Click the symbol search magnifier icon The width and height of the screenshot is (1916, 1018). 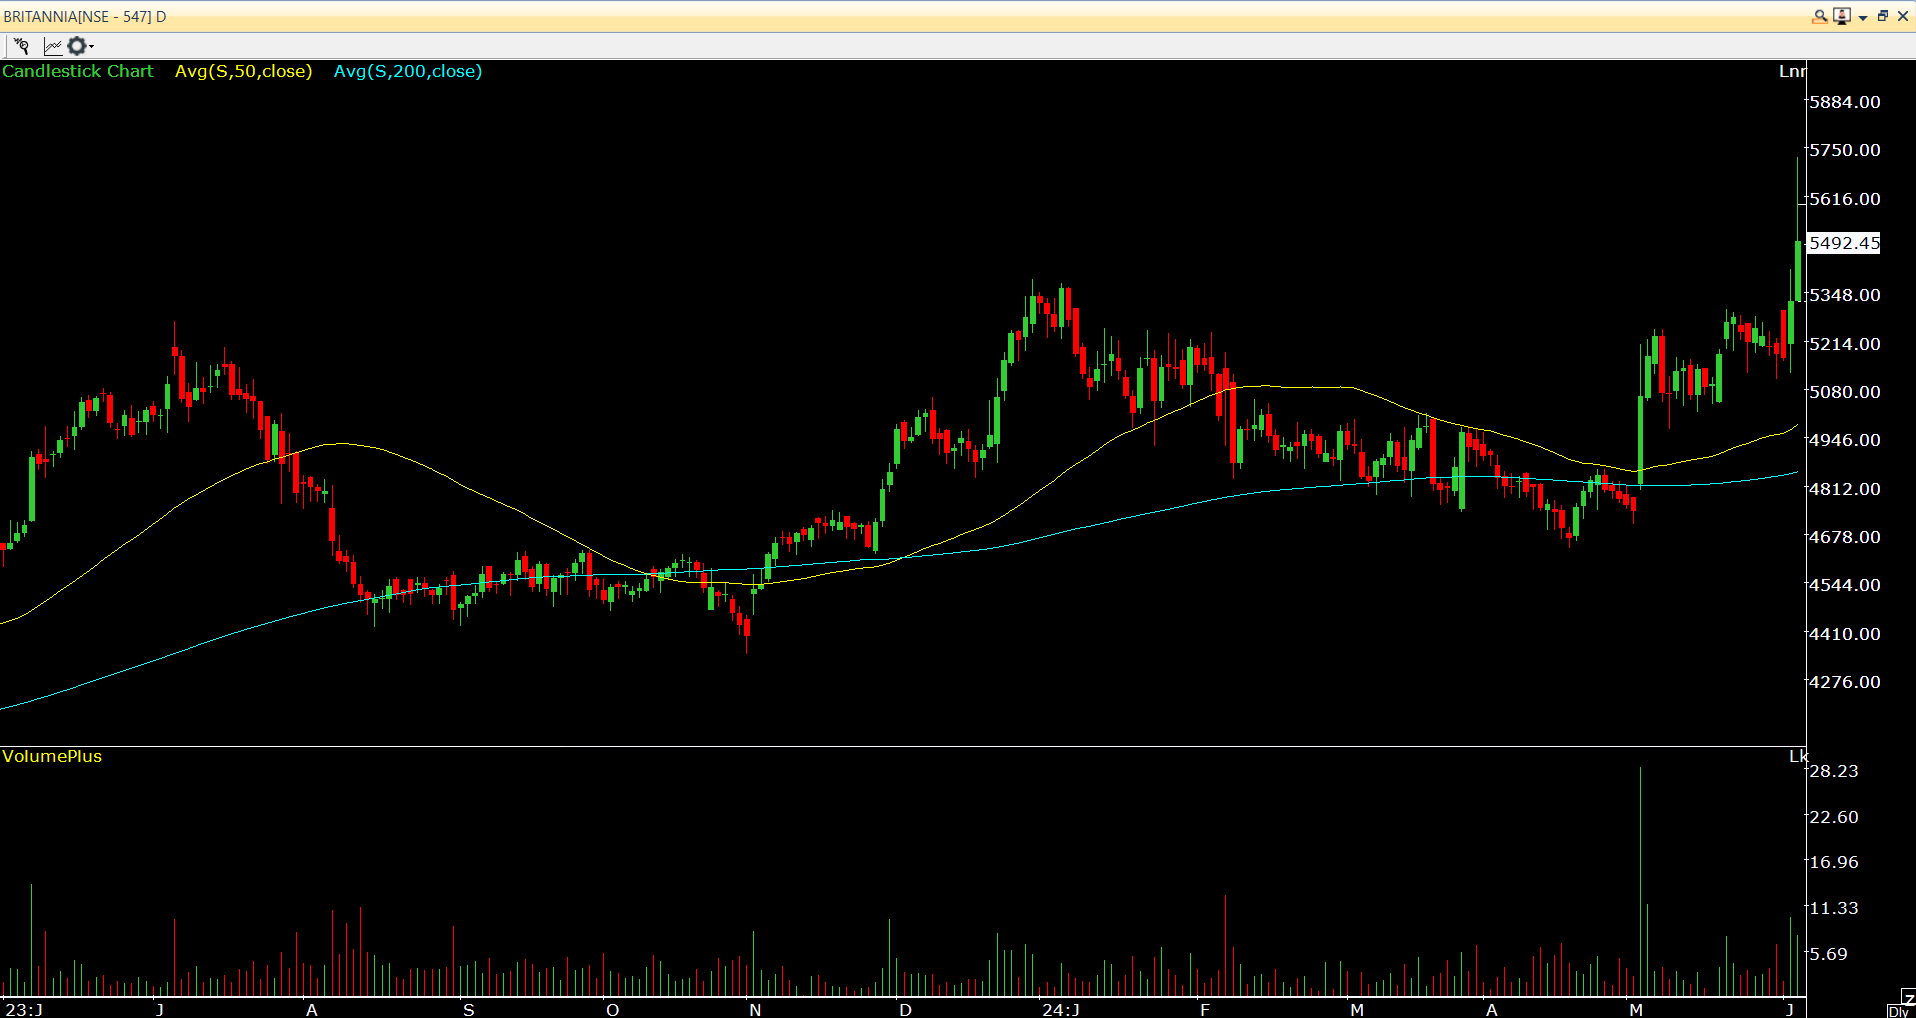coord(1820,16)
